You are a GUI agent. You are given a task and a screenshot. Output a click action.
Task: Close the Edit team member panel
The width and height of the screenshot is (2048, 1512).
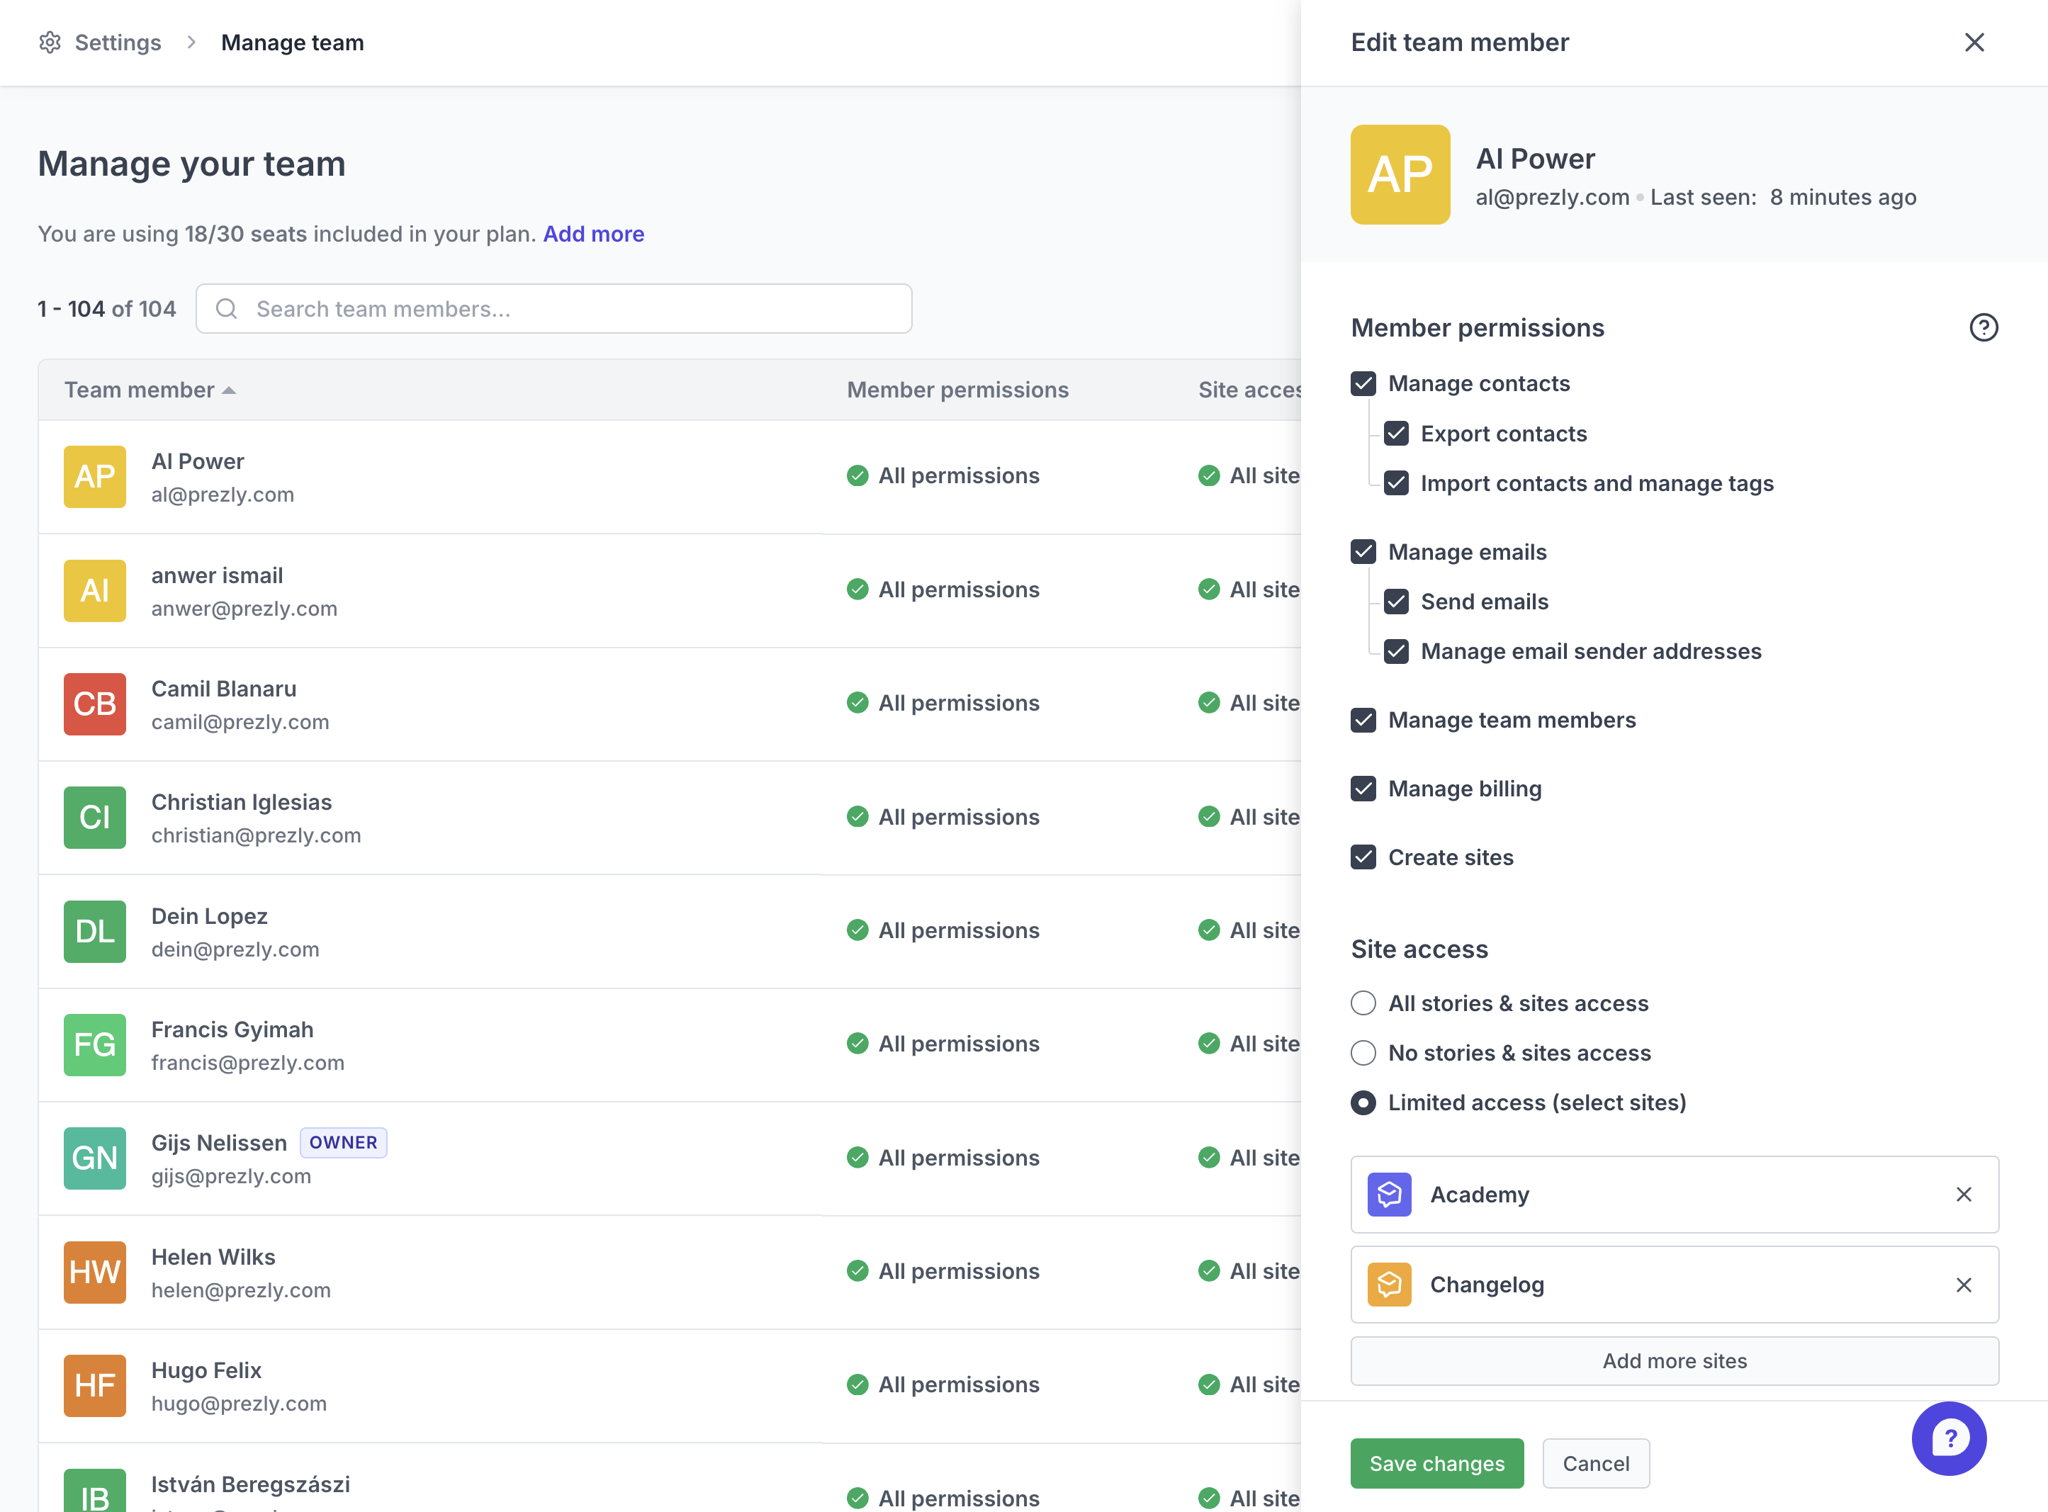(x=1974, y=43)
